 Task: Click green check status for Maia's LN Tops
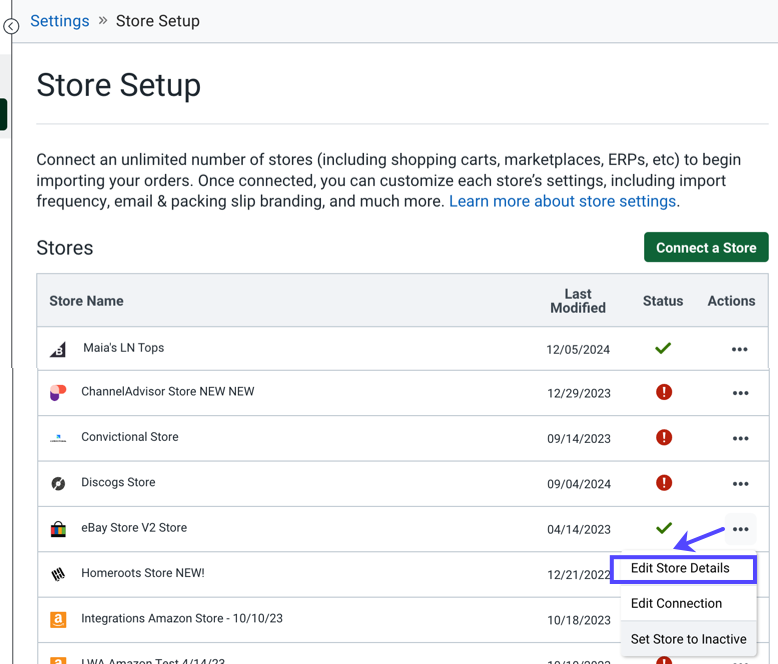click(x=663, y=348)
